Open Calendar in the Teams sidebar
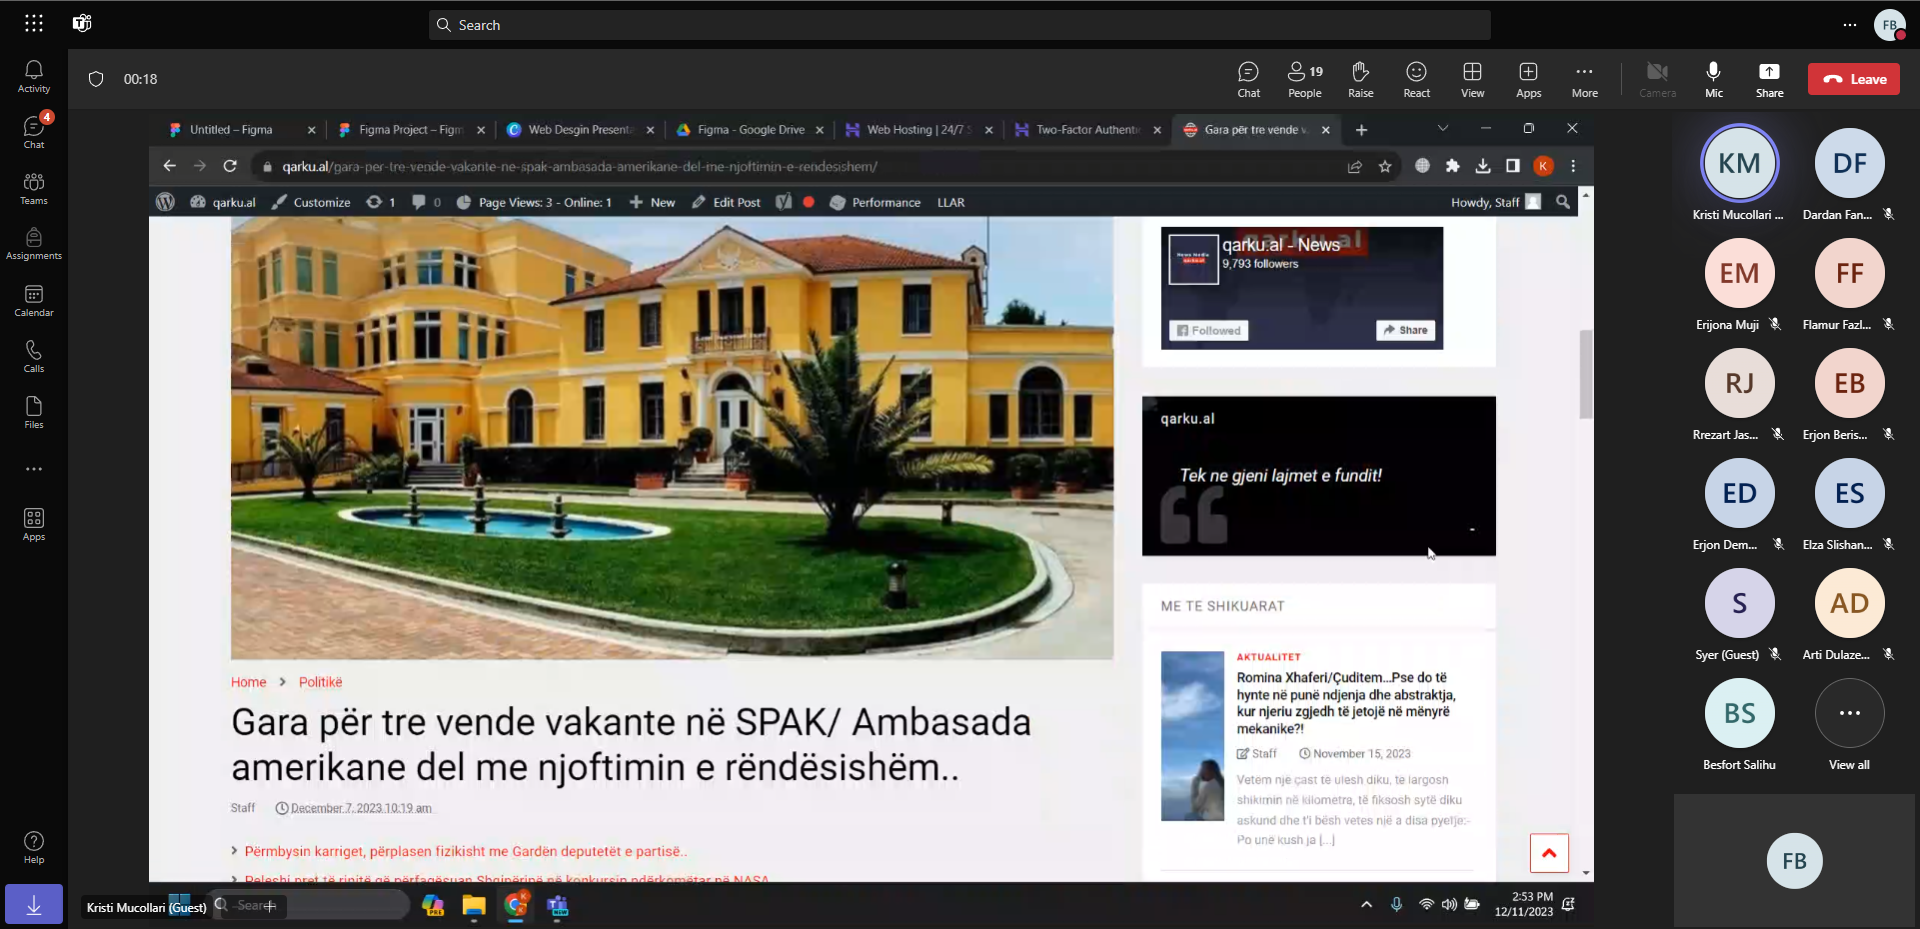The width and height of the screenshot is (1920, 929). (34, 300)
